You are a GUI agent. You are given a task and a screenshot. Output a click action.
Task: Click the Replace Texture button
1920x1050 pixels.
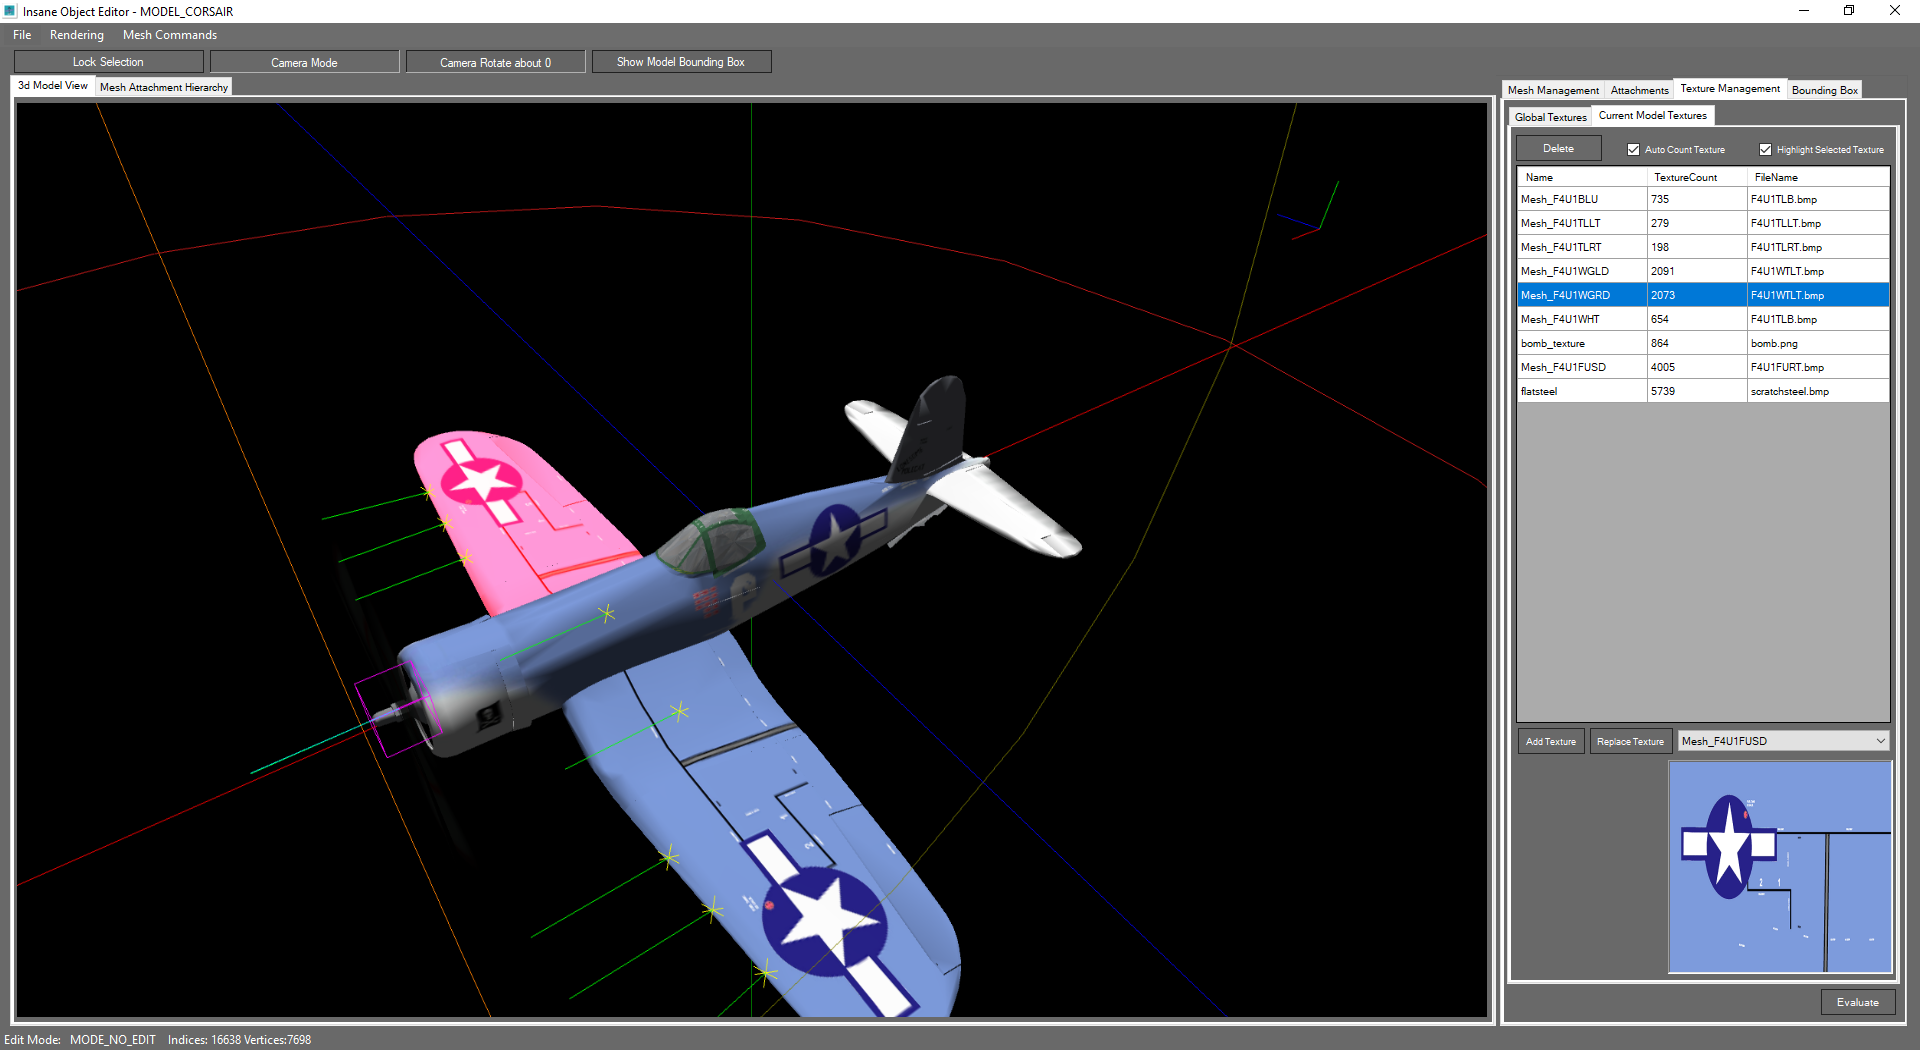coord(1630,741)
